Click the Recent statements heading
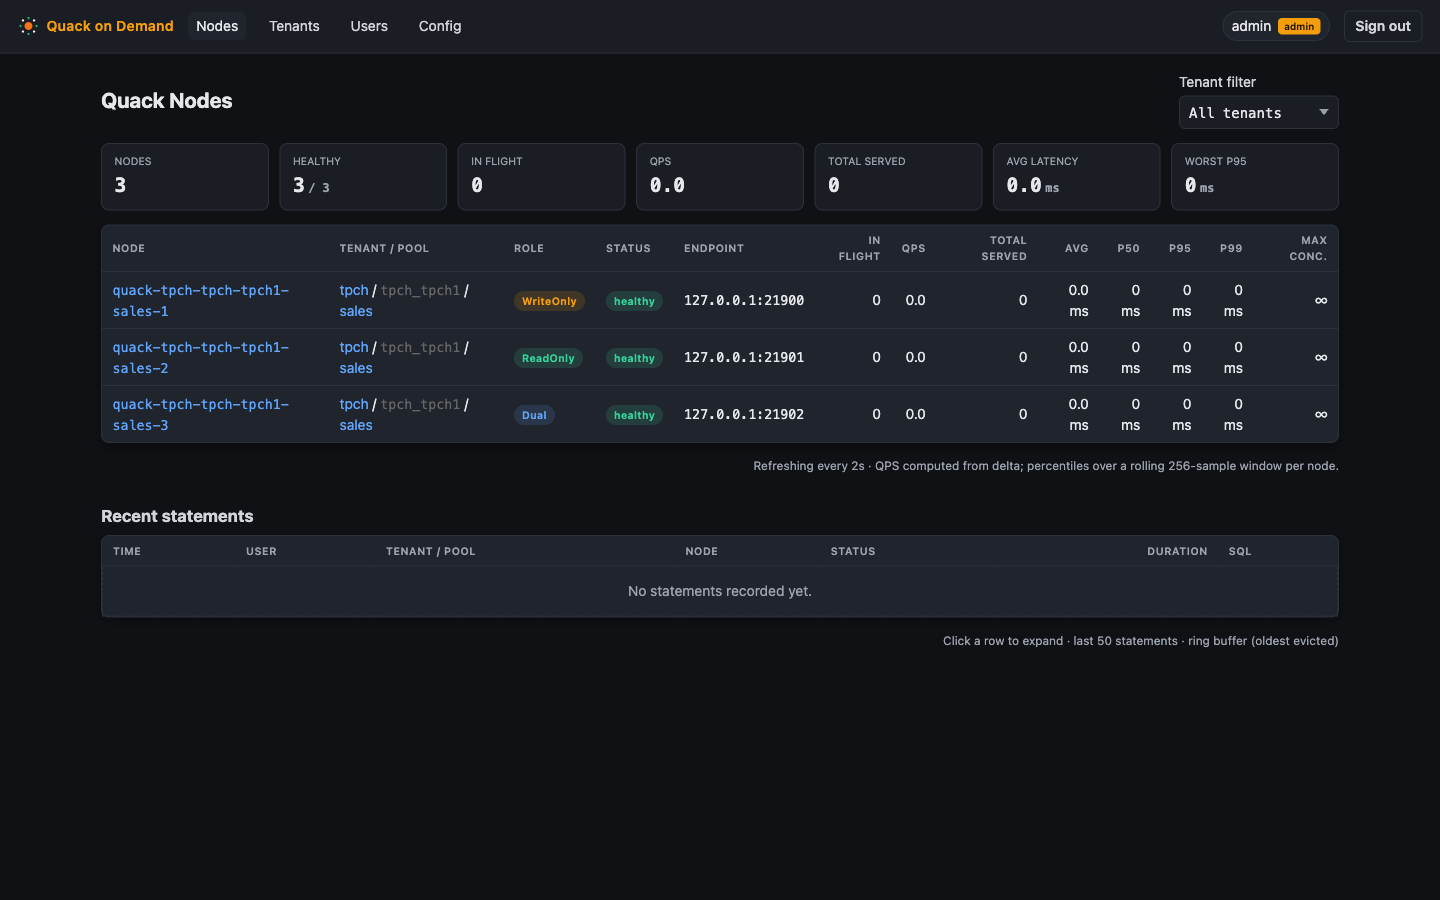Image resolution: width=1440 pixels, height=900 pixels. (177, 516)
